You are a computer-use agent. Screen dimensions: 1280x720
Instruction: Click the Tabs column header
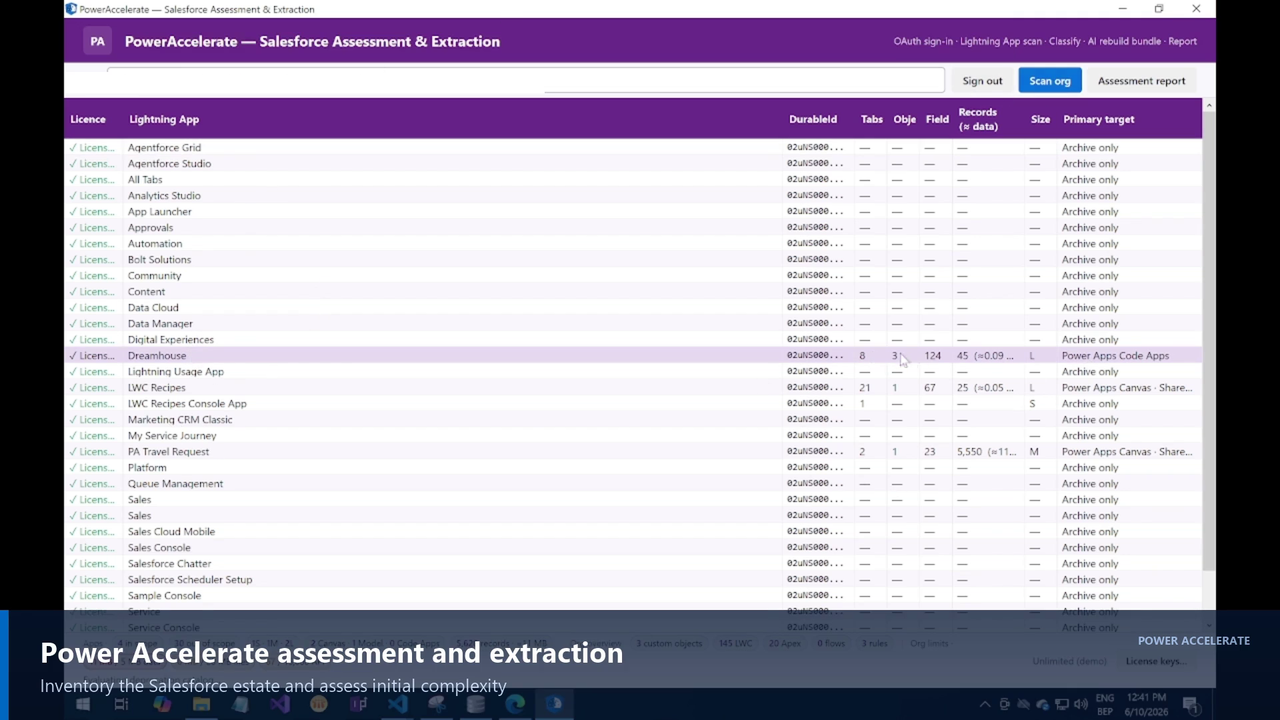tap(872, 119)
